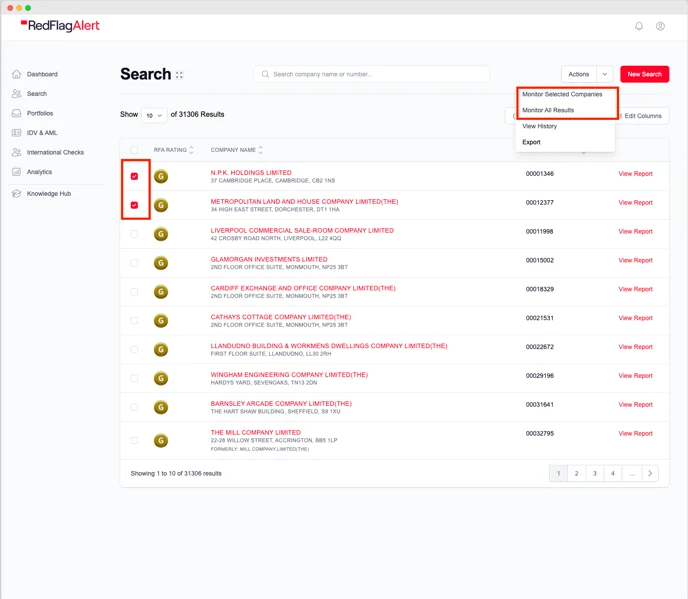This screenshot has width=688, height=599.
Task: Click the Analytics chart icon in sidebar
Action: (x=17, y=172)
